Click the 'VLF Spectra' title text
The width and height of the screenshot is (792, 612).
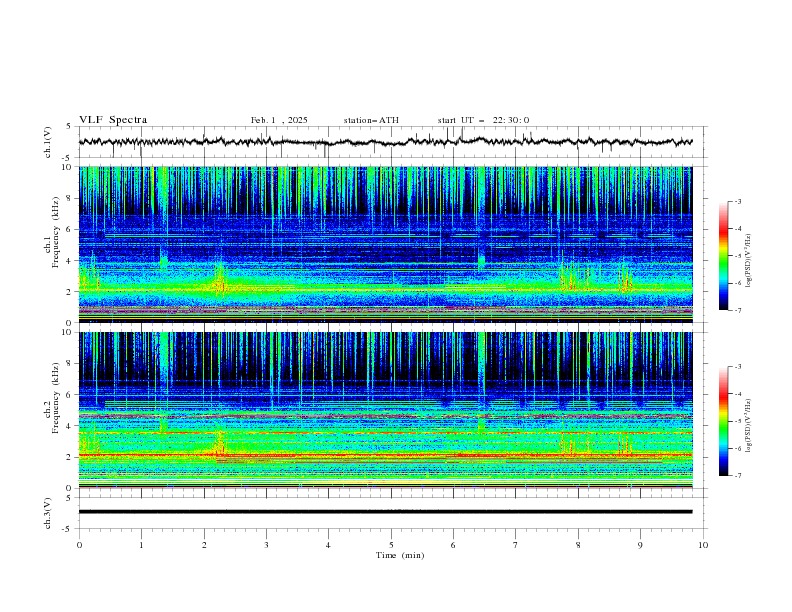tap(113, 120)
